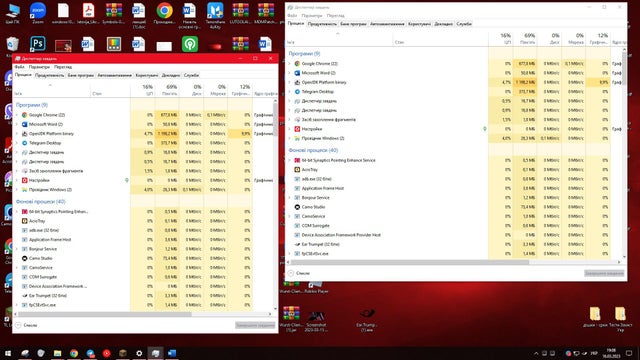Image resolution: width=640 pixels, height=360 pixels.
Task: Expand Microsoft Word (2) in red-titled Task Manager
Action: 17,124
